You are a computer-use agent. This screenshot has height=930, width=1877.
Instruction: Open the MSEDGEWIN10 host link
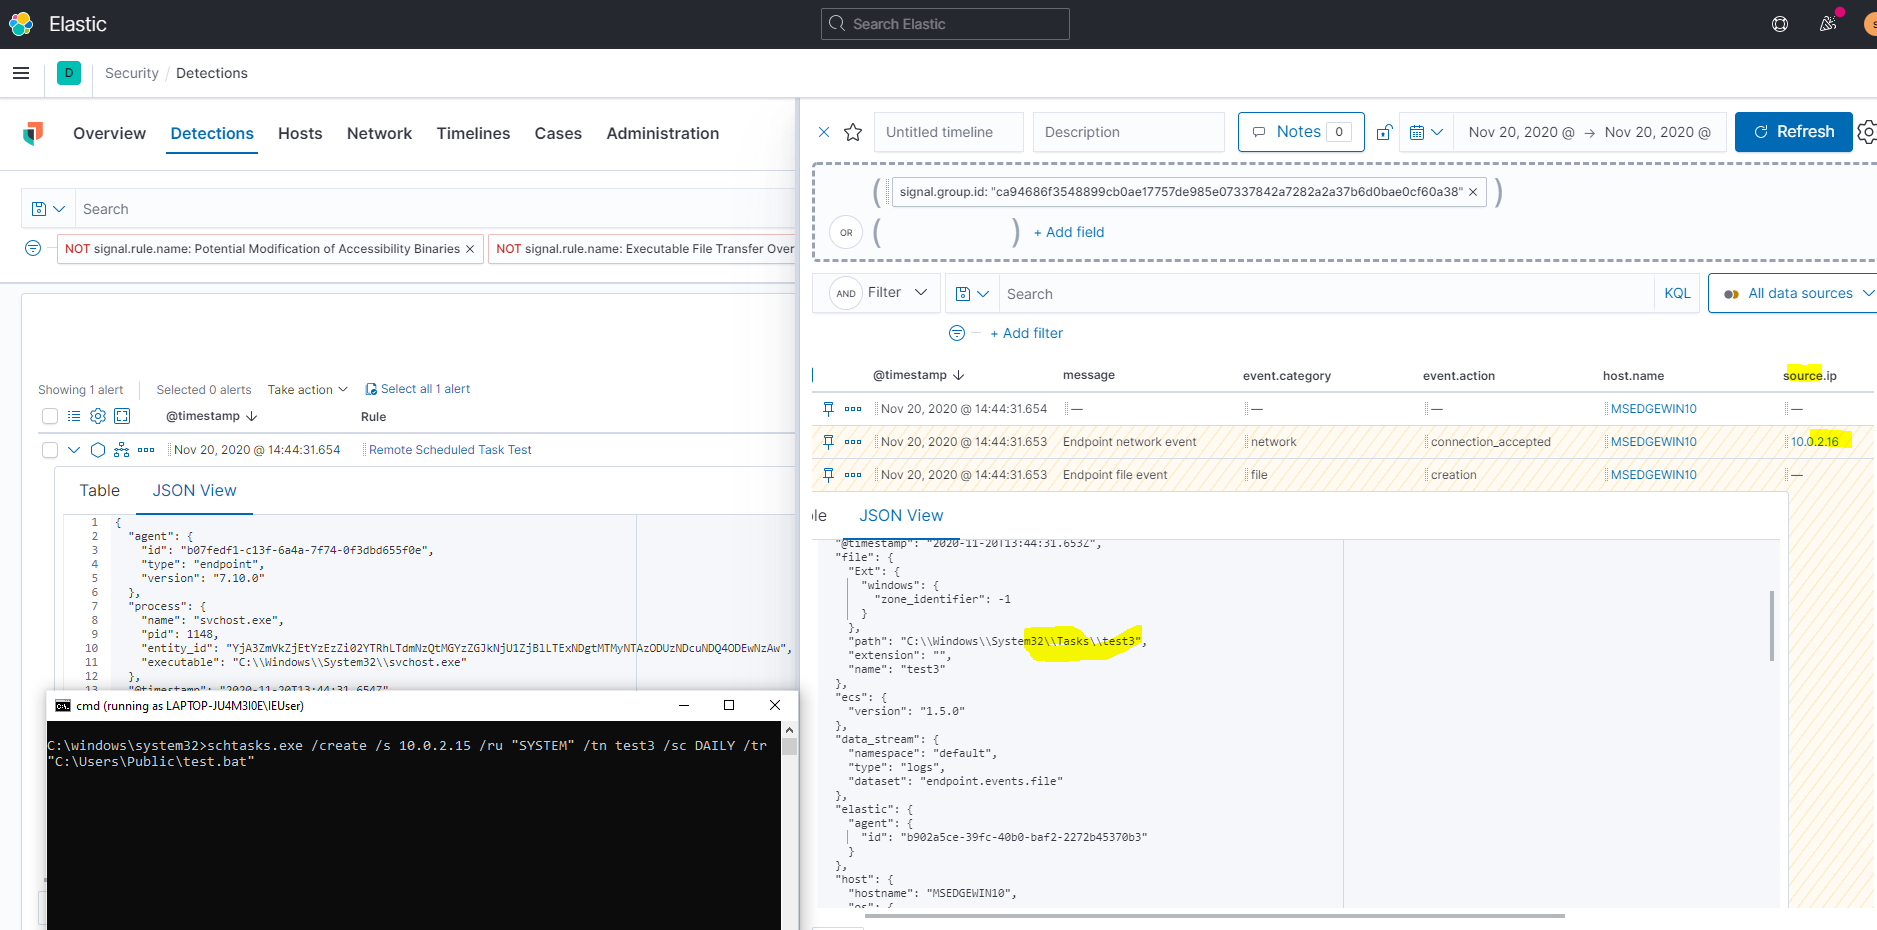click(1651, 408)
